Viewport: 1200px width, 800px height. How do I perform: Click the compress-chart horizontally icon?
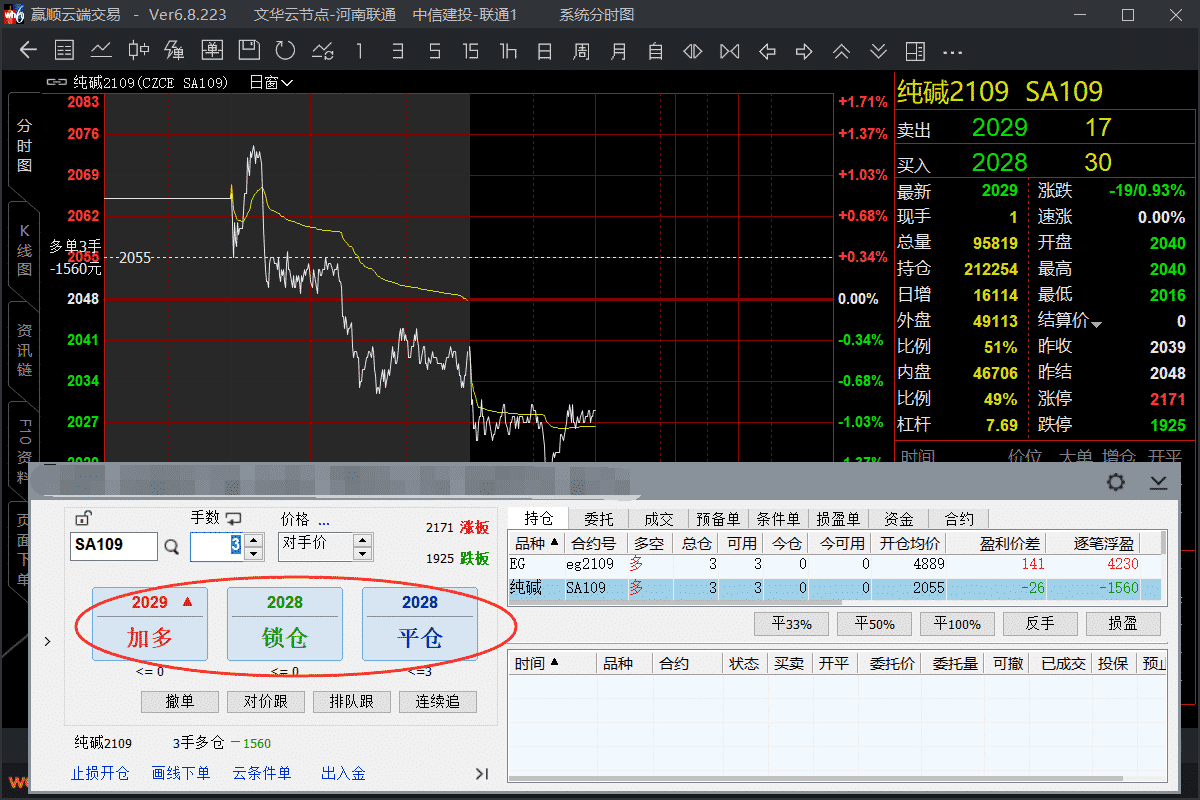click(x=729, y=51)
